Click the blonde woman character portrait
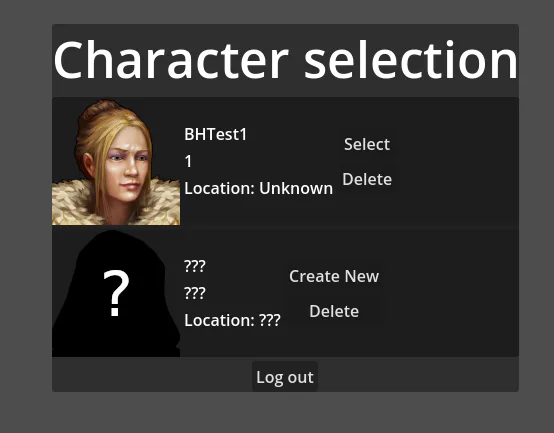 (116, 162)
